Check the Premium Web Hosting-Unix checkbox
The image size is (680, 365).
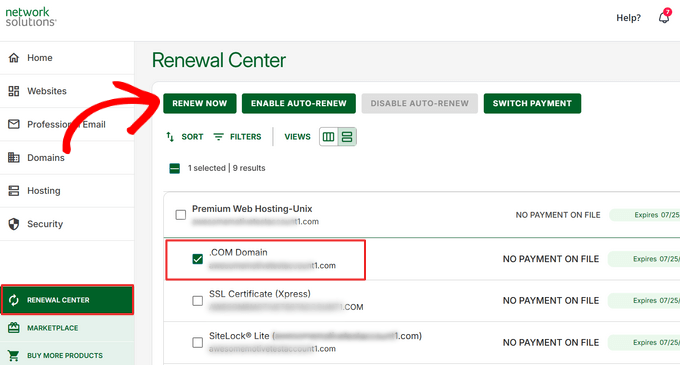click(x=181, y=215)
